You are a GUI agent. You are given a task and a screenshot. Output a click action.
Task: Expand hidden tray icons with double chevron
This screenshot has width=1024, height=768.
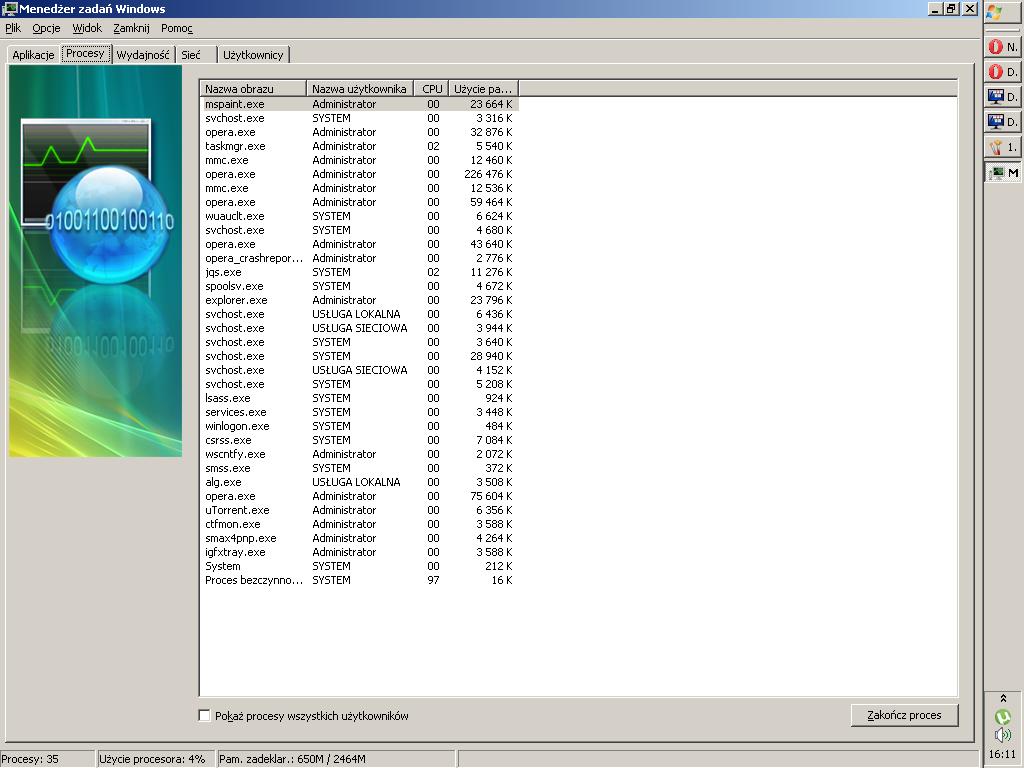(1003, 699)
